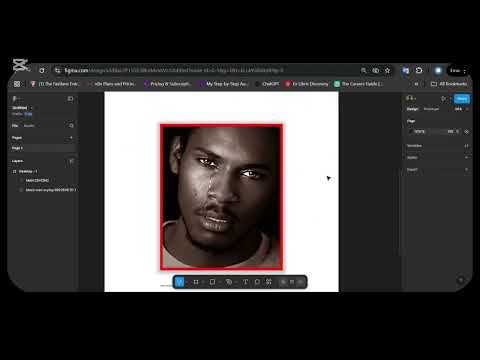Open Move tool options dropdown

[187, 282]
